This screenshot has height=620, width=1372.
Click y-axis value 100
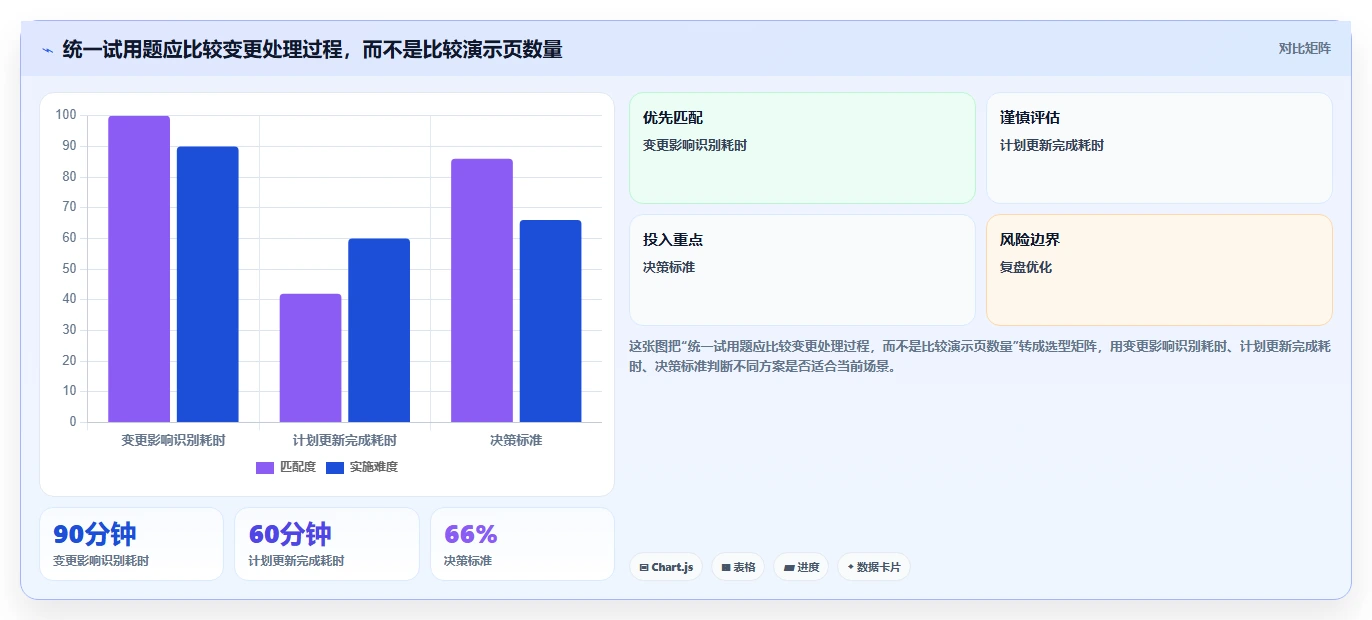tap(66, 115)
